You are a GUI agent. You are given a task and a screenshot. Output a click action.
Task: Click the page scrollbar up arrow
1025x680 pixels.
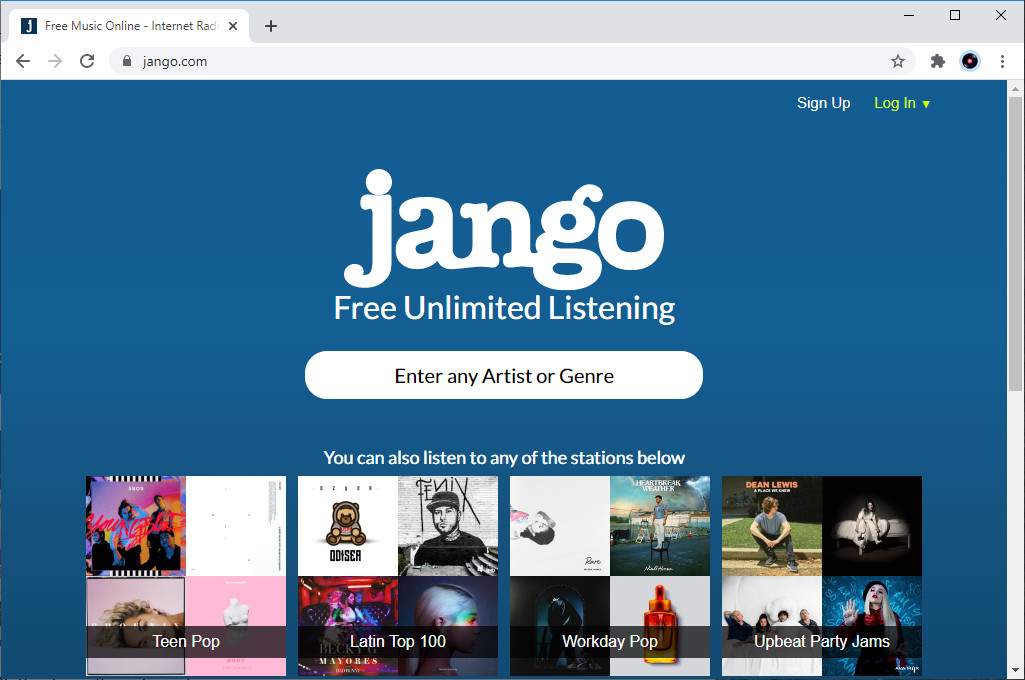click(1015, 88)
